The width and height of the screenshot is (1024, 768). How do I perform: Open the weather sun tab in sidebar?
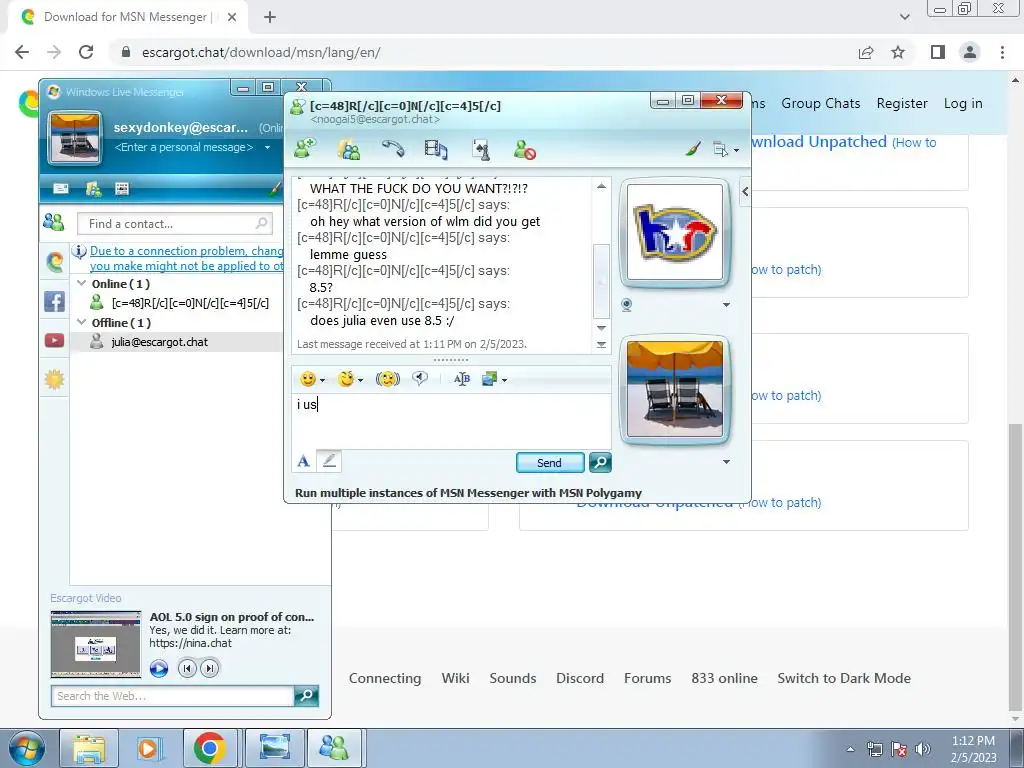(x=55, y=379)
